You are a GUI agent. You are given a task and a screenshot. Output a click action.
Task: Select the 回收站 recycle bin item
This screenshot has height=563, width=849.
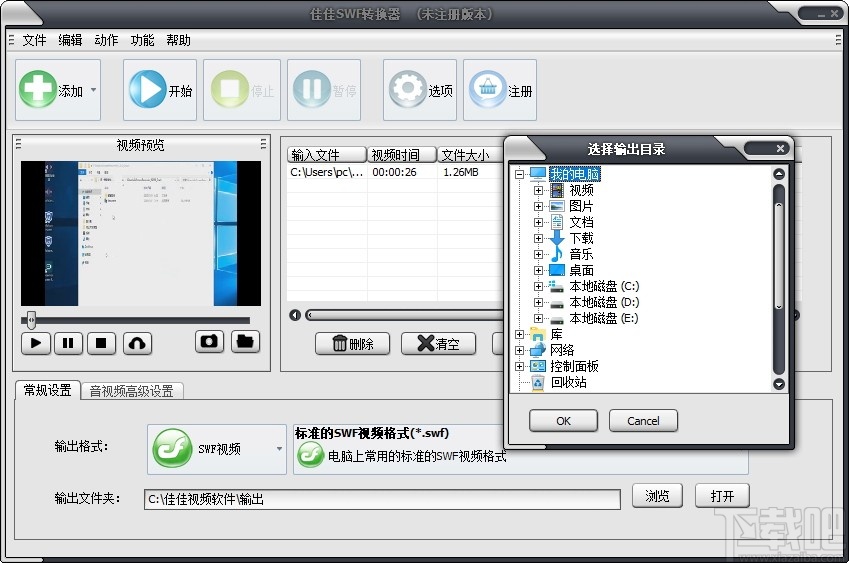click(x=569, y=383)
